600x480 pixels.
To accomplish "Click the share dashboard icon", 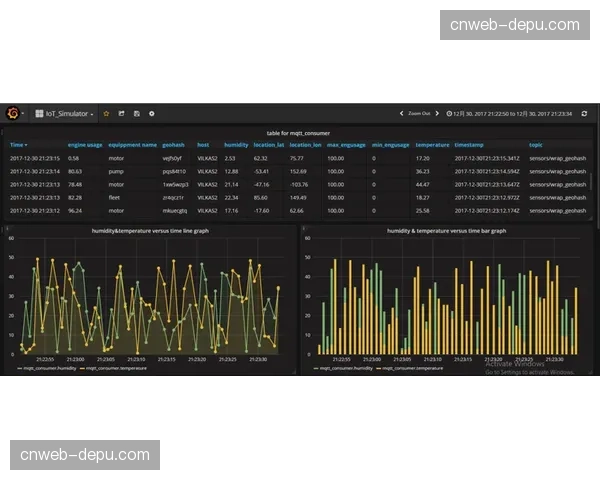I will (121, 114).
